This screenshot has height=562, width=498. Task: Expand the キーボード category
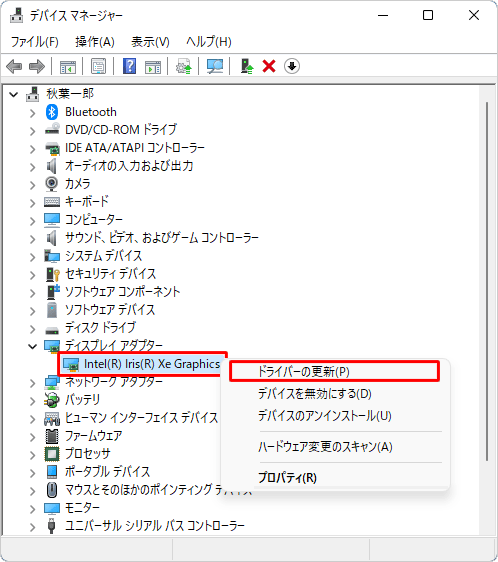point(33,203)
